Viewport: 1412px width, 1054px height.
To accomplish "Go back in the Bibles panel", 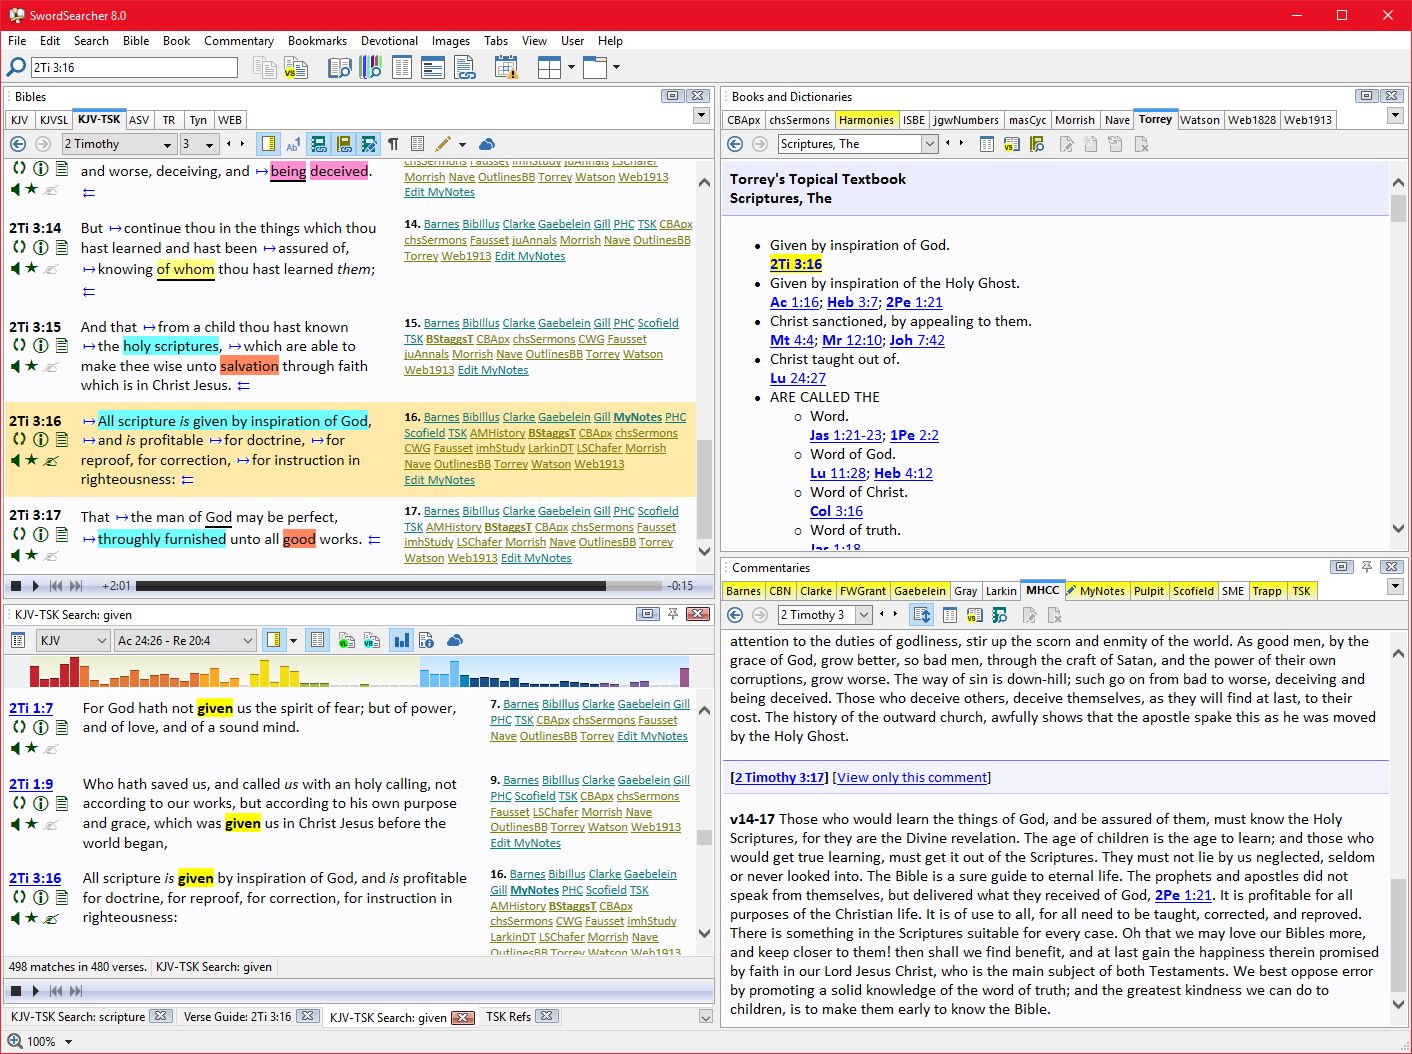I will click(18, 144).
